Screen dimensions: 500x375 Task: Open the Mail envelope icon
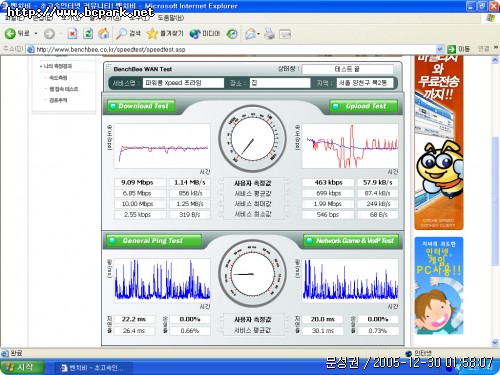pyautogui.click(x=250, y=34)
